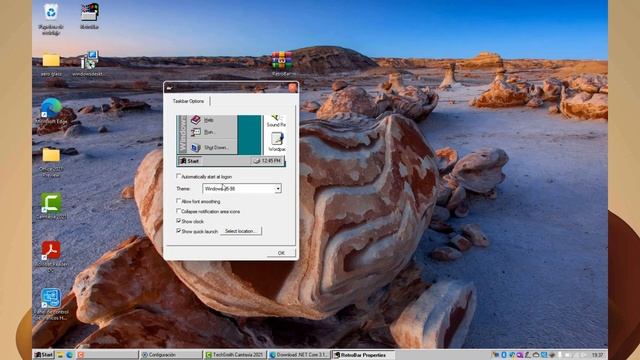
Task: Click the Sound Recorder icon in preview
Action: point(276,118)
